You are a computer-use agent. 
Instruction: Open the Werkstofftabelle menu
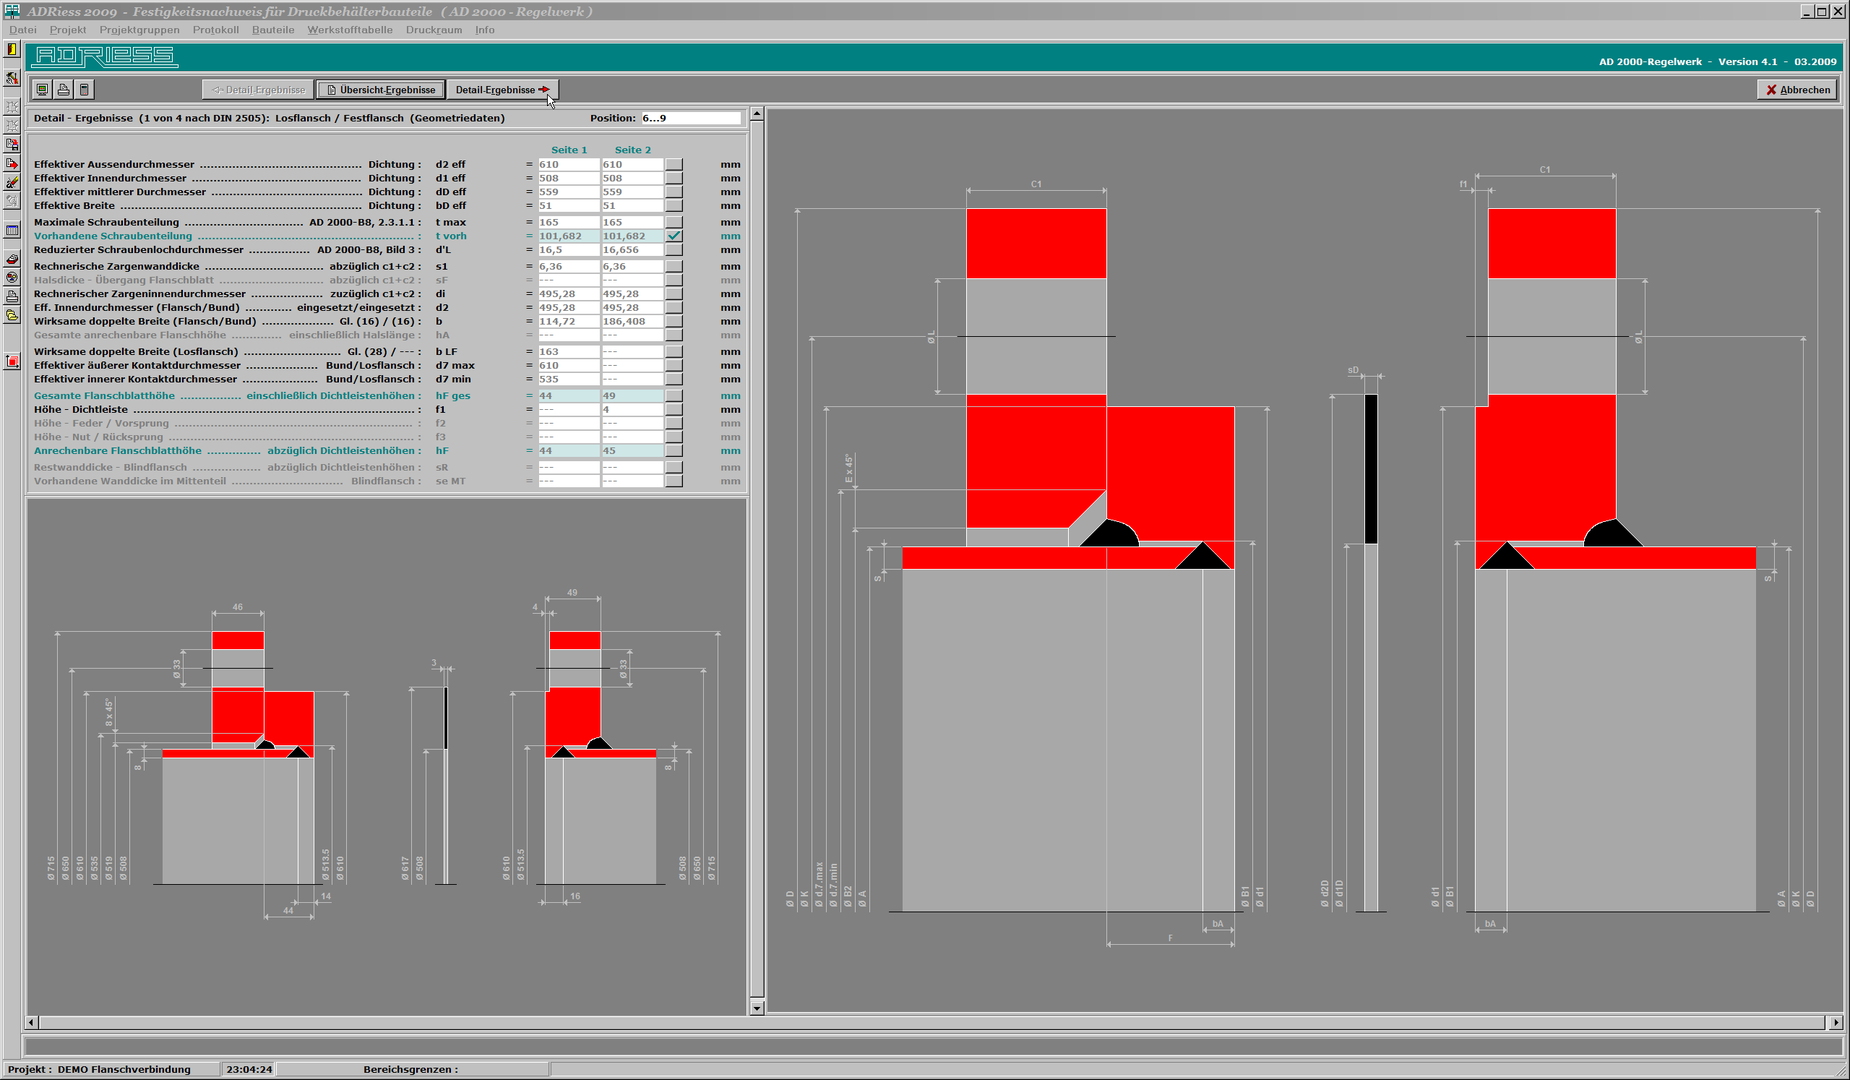tap(349, 30)
